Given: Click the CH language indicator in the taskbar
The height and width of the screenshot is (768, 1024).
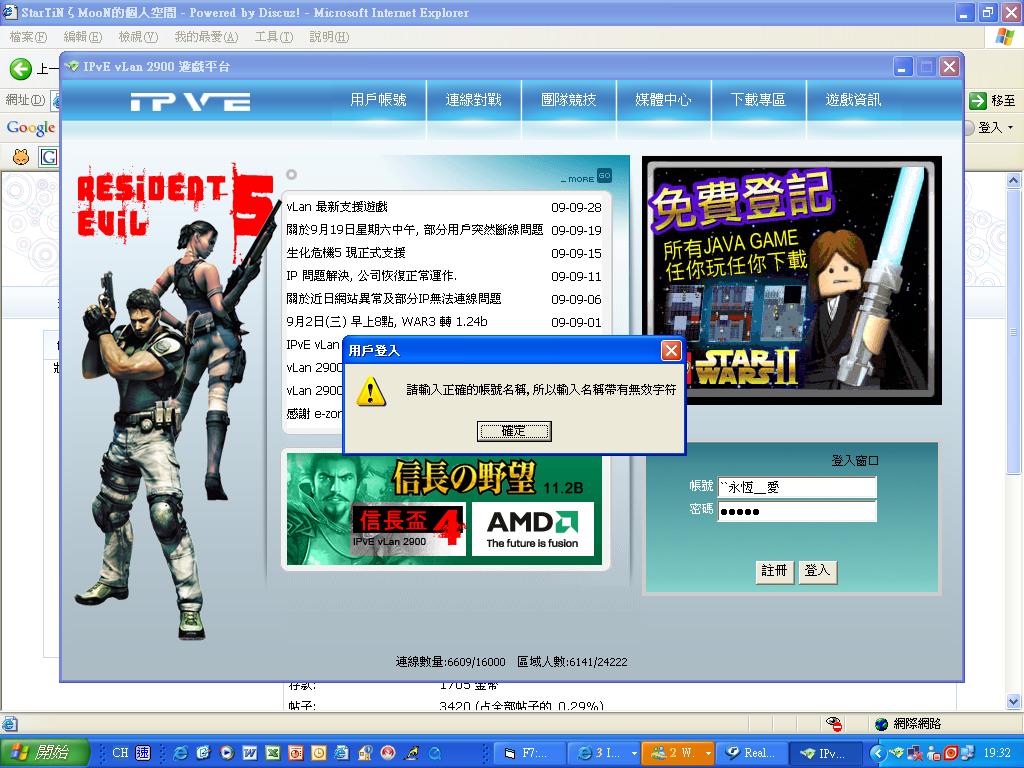Looking at the screenshot, I should [120, 752].
